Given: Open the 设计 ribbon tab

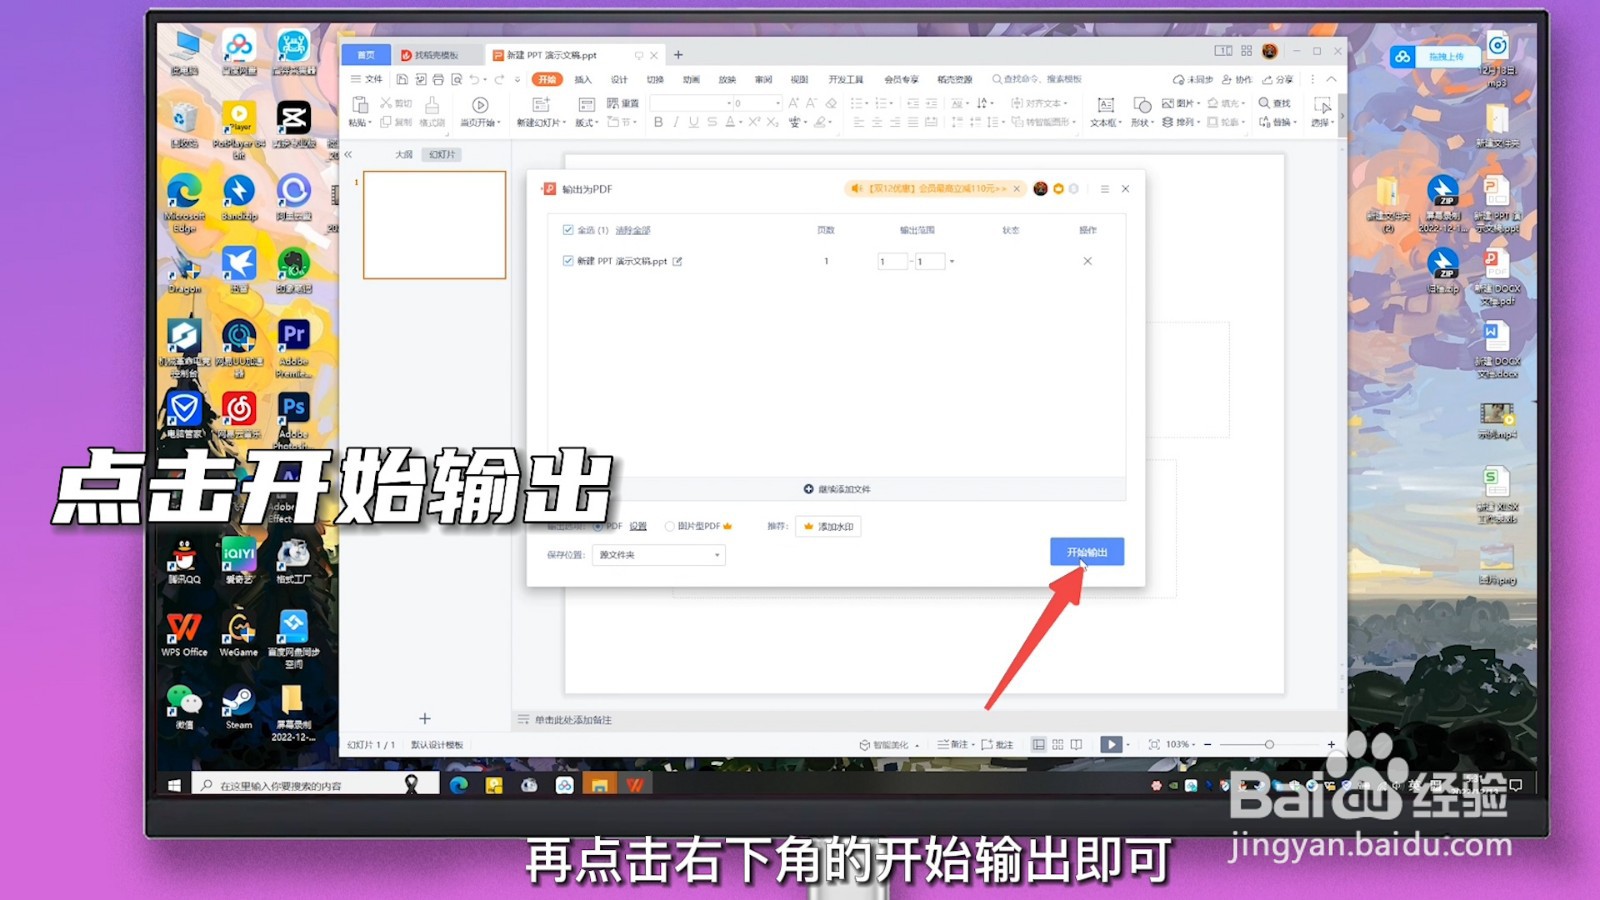Looking at the screenshot, I should point(619,80).
